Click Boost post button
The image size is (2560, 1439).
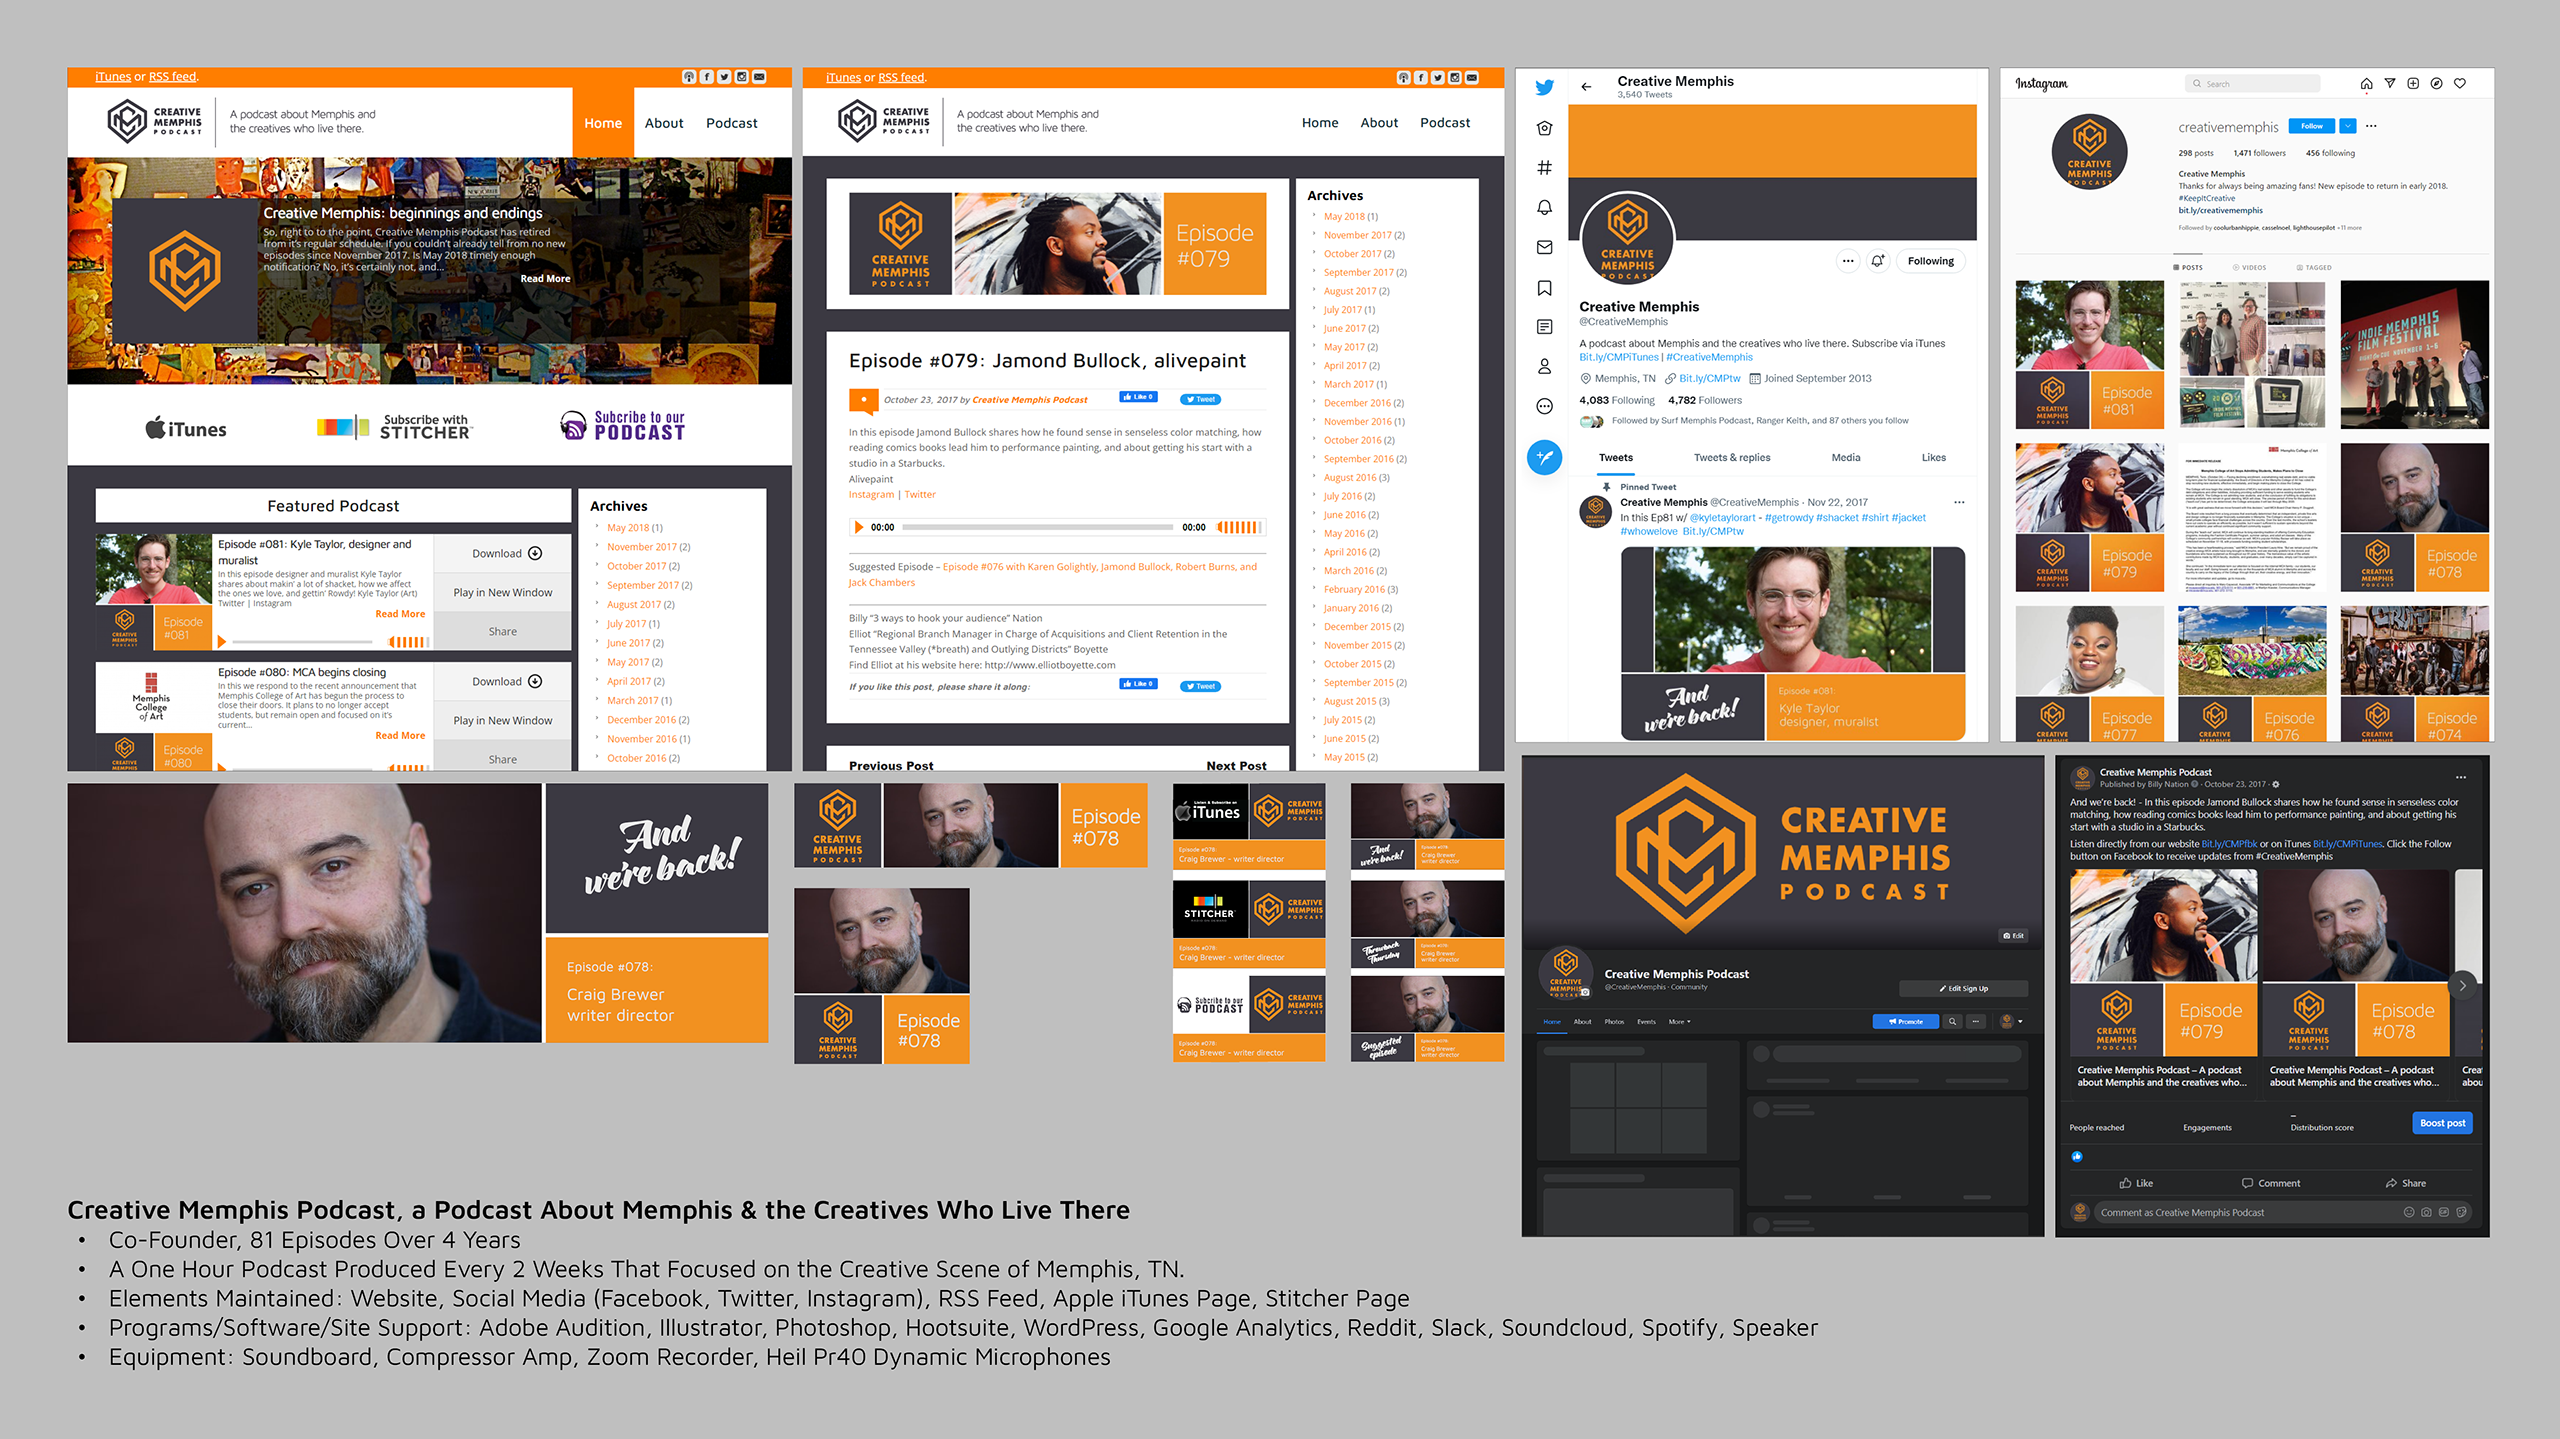point(2442,1123)
